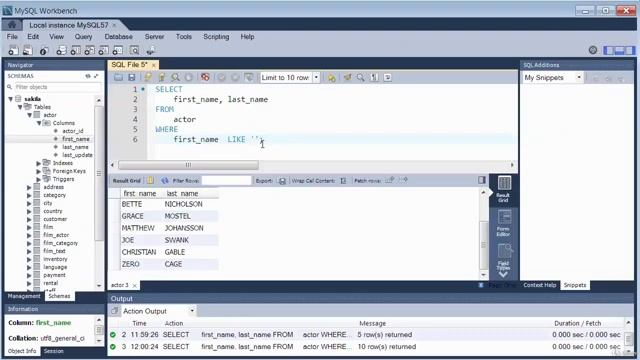Click the search table data icon
Image resolution: width=640 pixels, height=360 pixels.
[134, 51]
